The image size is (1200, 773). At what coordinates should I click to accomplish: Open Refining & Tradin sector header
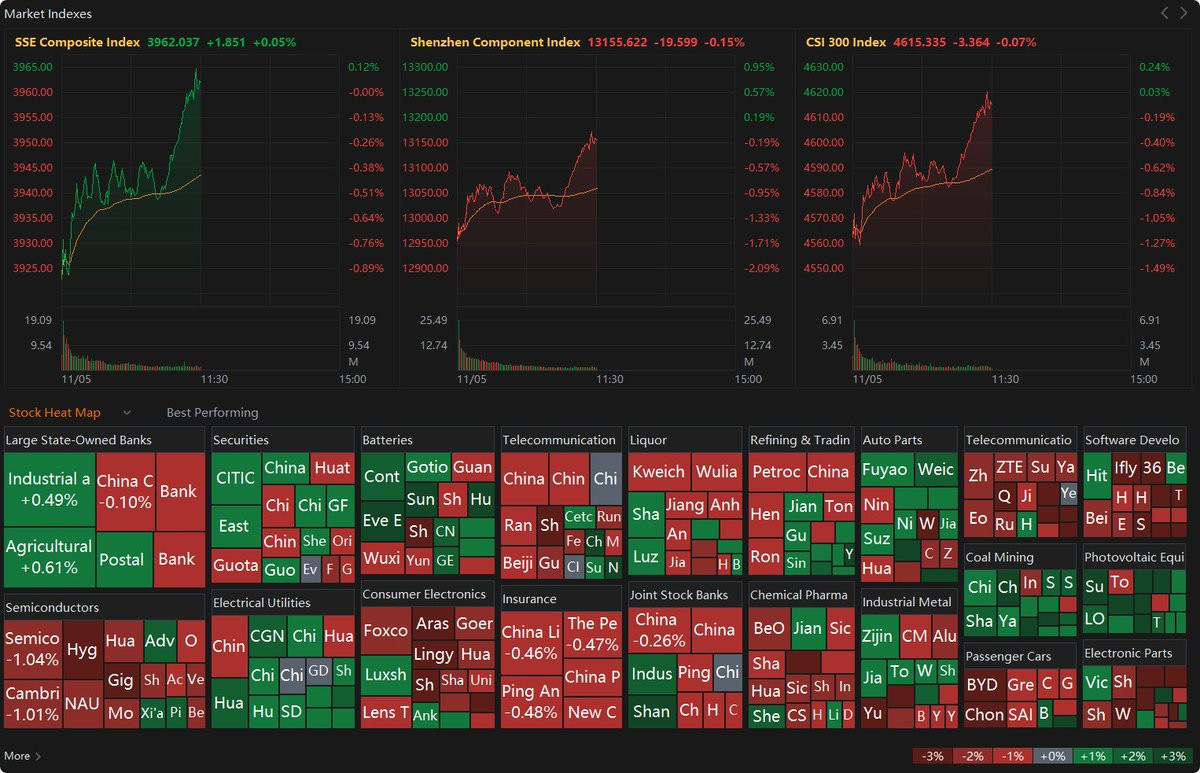coord(800,439)
